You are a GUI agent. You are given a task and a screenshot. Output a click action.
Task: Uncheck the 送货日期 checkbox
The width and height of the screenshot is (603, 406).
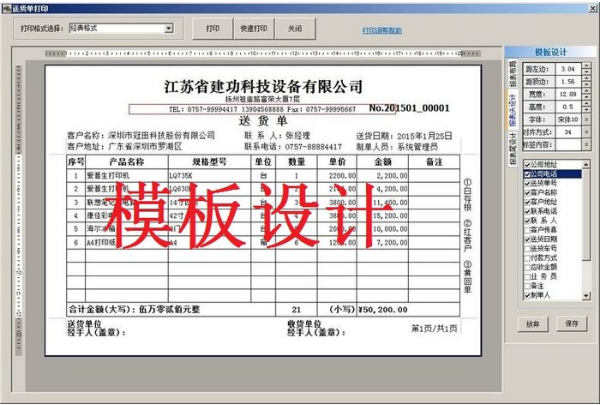[x=528, y=239]
